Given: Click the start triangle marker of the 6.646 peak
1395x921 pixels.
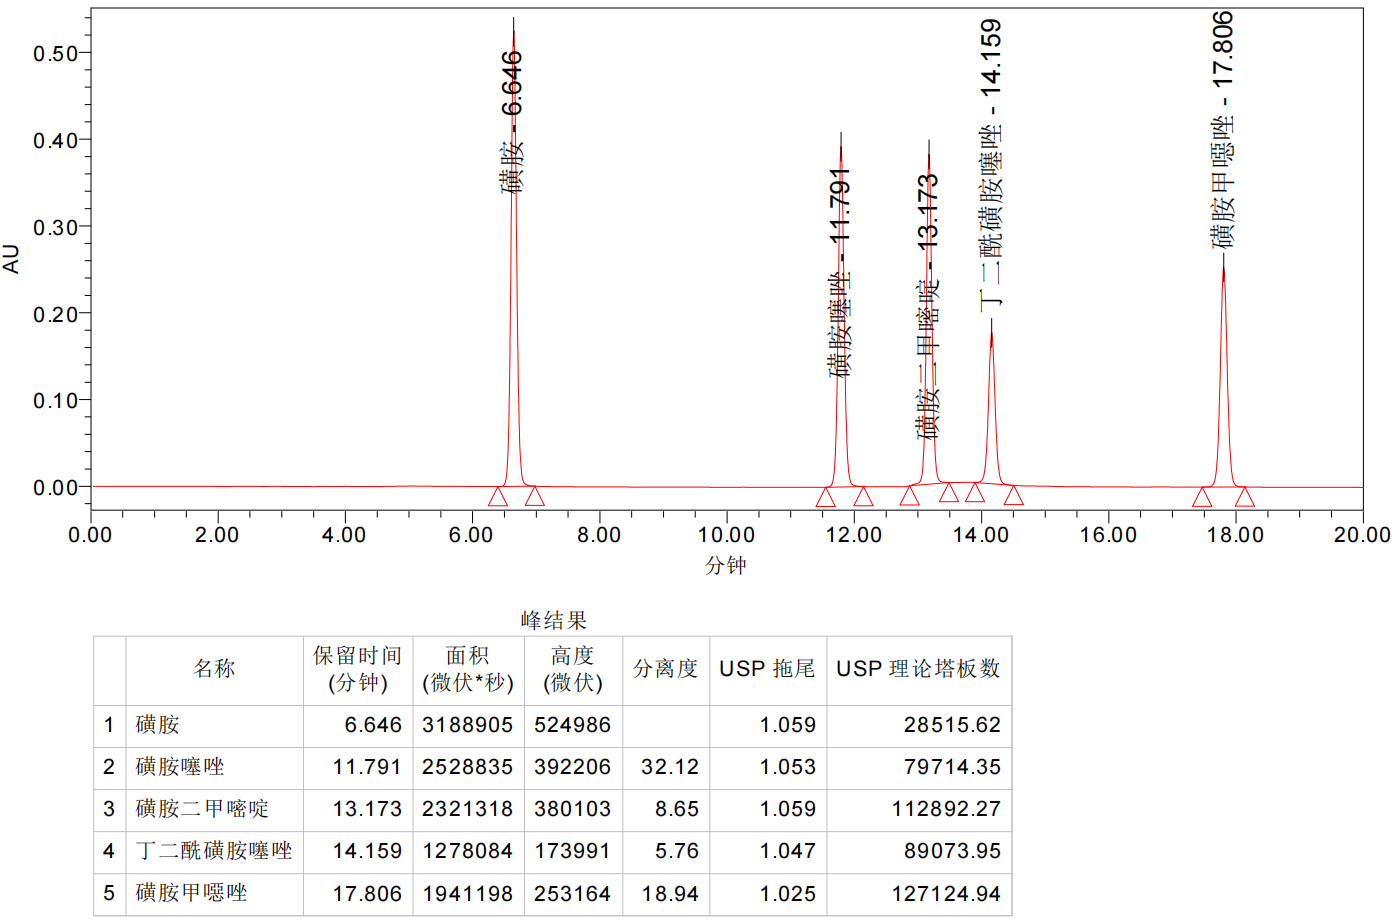Looking at the screenshot, I should click(x=497, y=497).
